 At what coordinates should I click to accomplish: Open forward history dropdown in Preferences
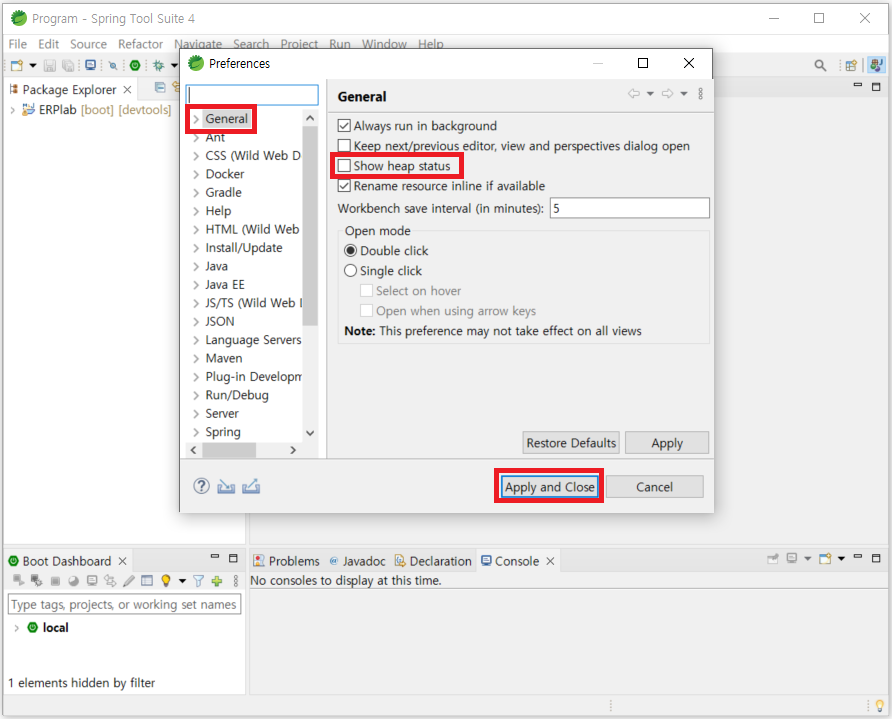tap(684, 93)
